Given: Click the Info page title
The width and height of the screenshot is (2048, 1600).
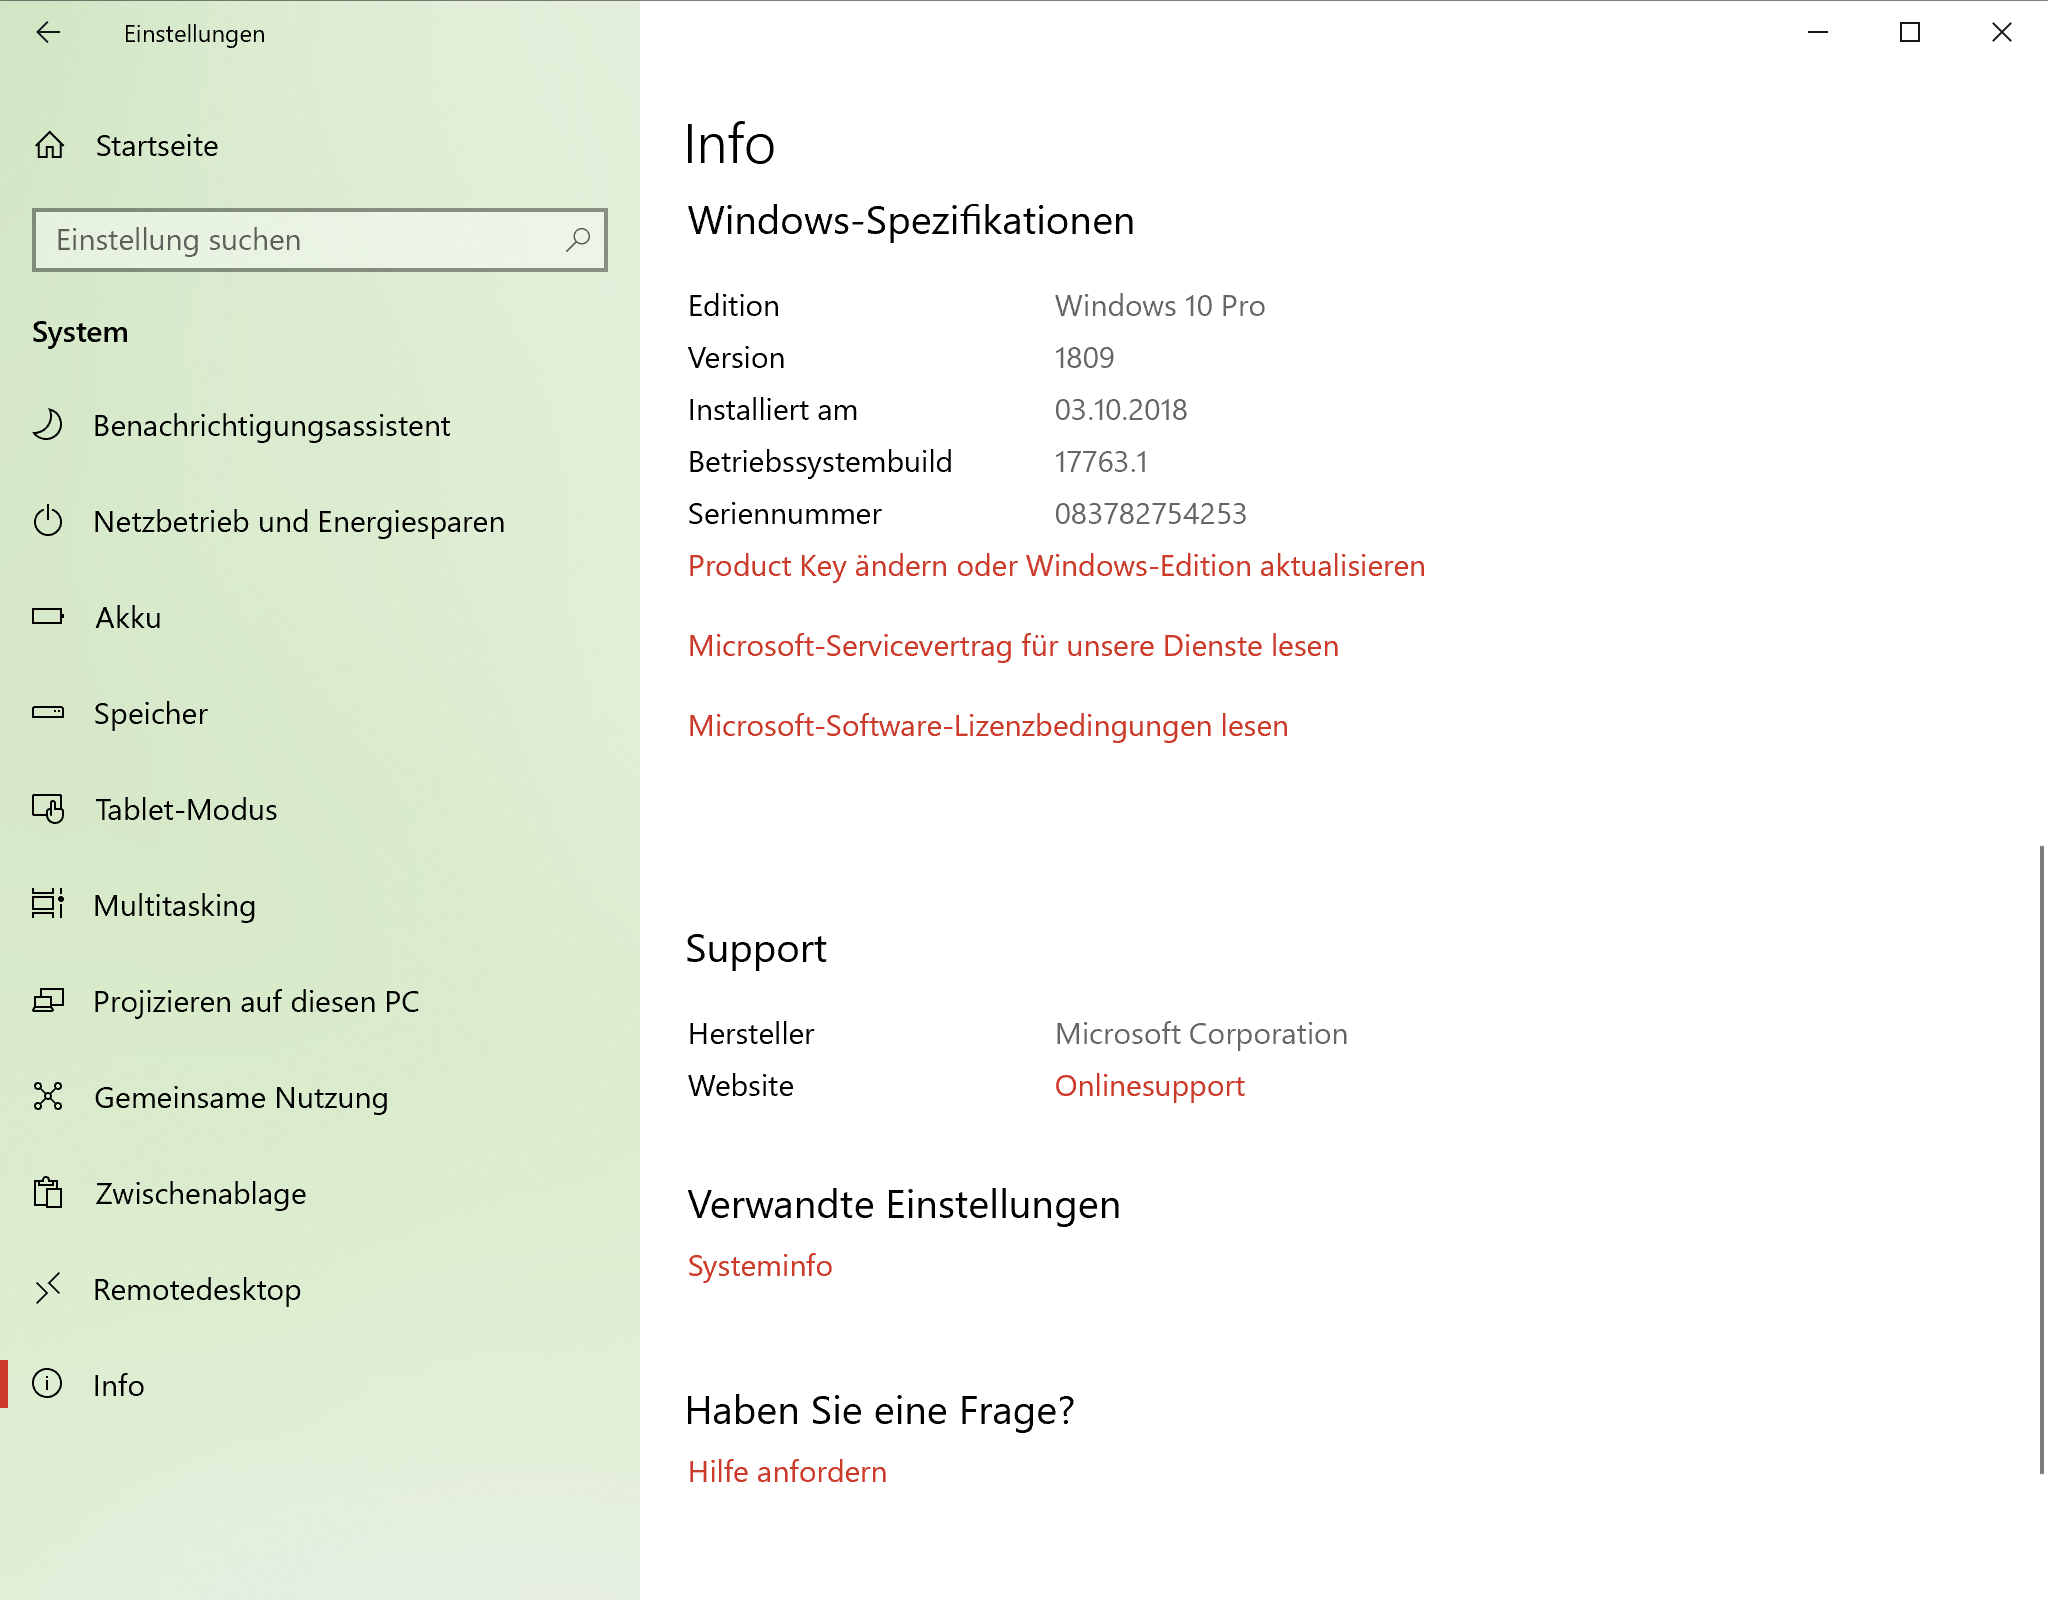Looking at the screenshot, I should 730,144.
